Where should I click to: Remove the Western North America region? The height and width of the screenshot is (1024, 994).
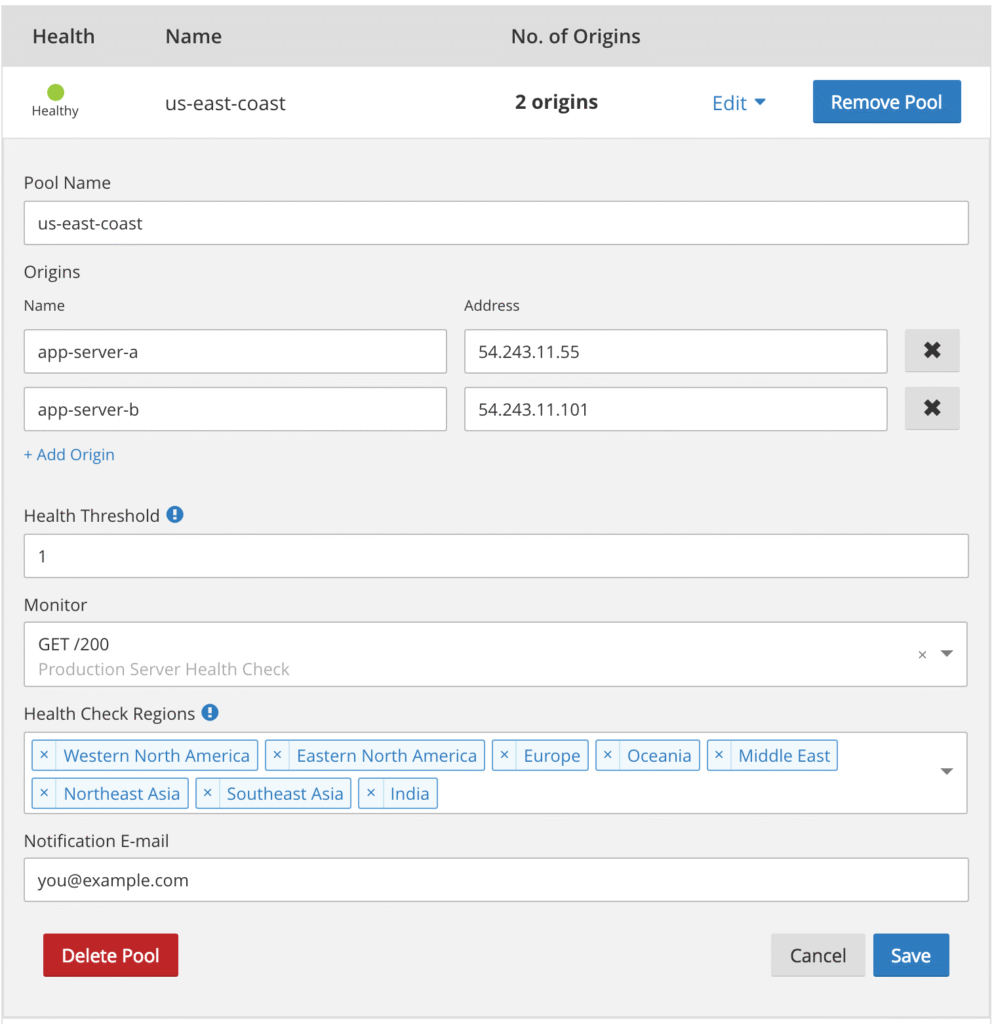pos(44,755)
